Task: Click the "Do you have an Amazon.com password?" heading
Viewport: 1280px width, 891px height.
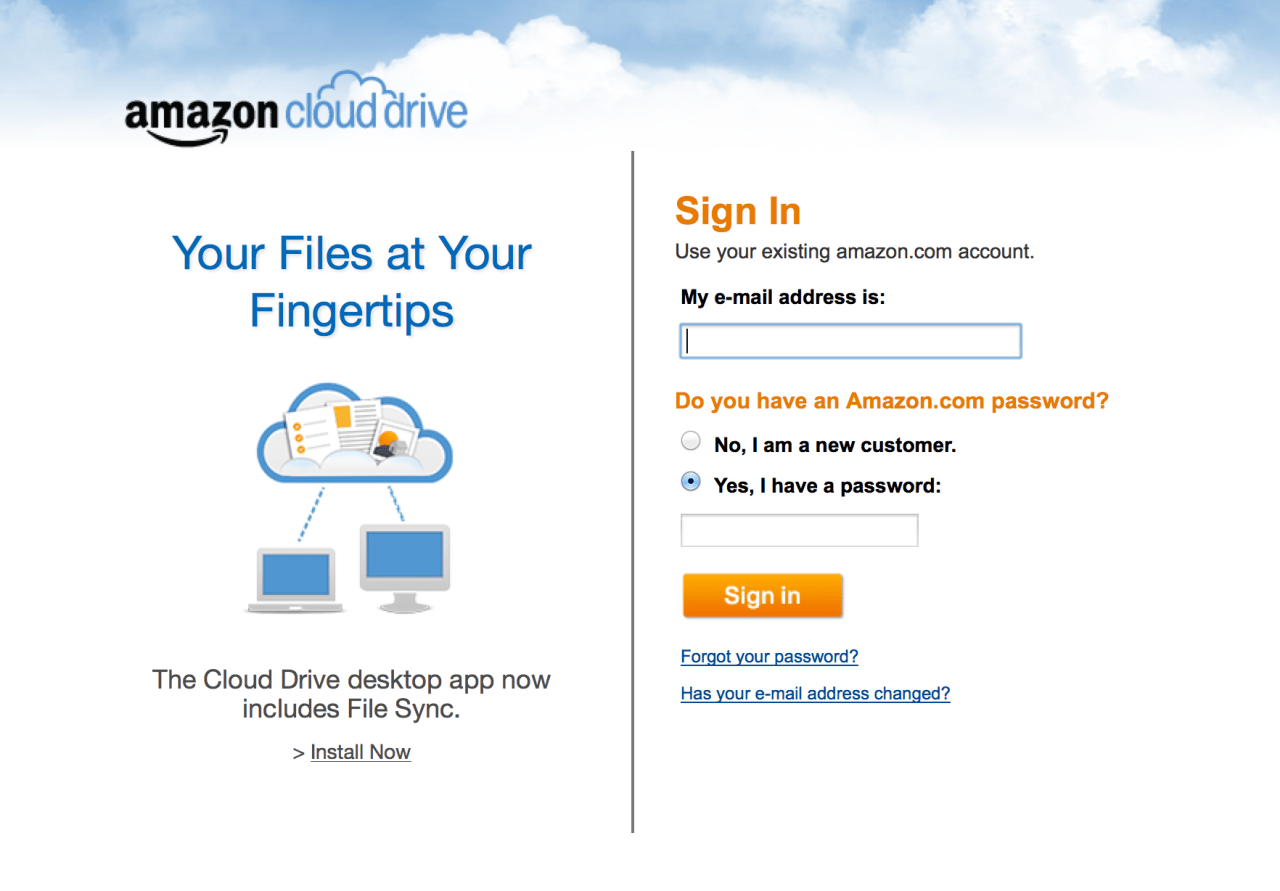Action: pos(891,401)
